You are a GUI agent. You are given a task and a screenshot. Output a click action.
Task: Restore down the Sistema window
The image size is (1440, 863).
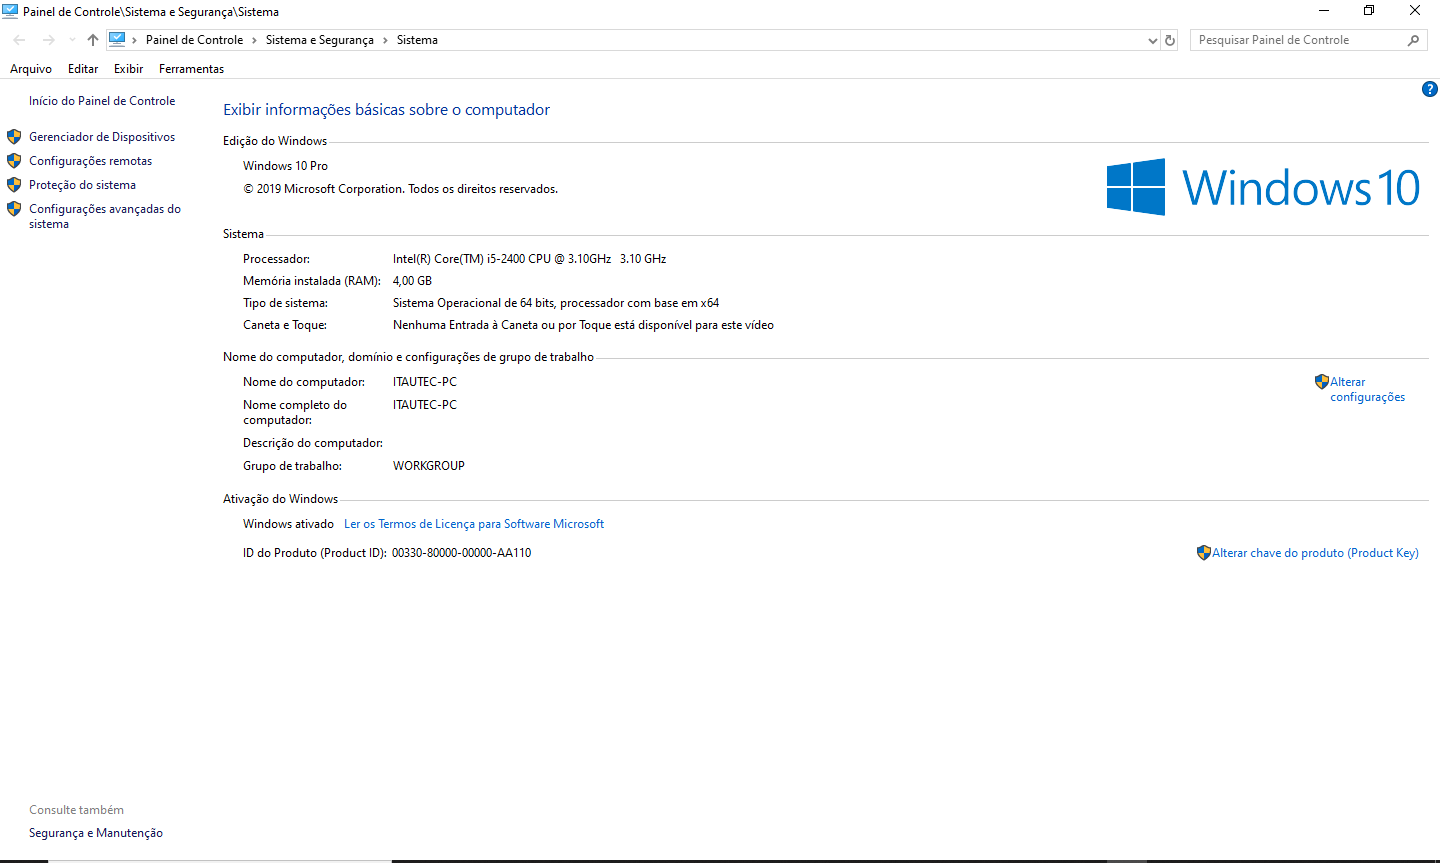tap(1369, 11)
